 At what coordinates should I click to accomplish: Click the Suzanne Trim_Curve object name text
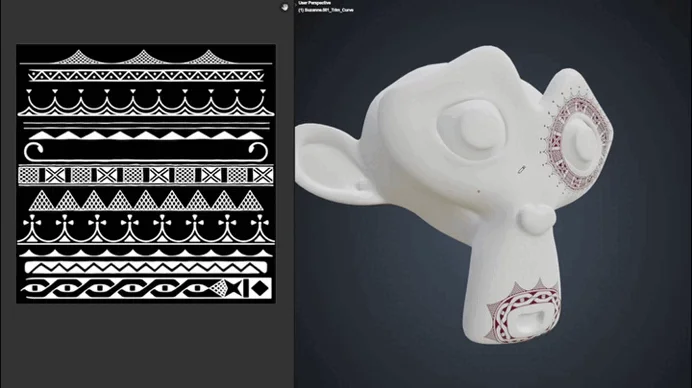[x=326, y=10]
